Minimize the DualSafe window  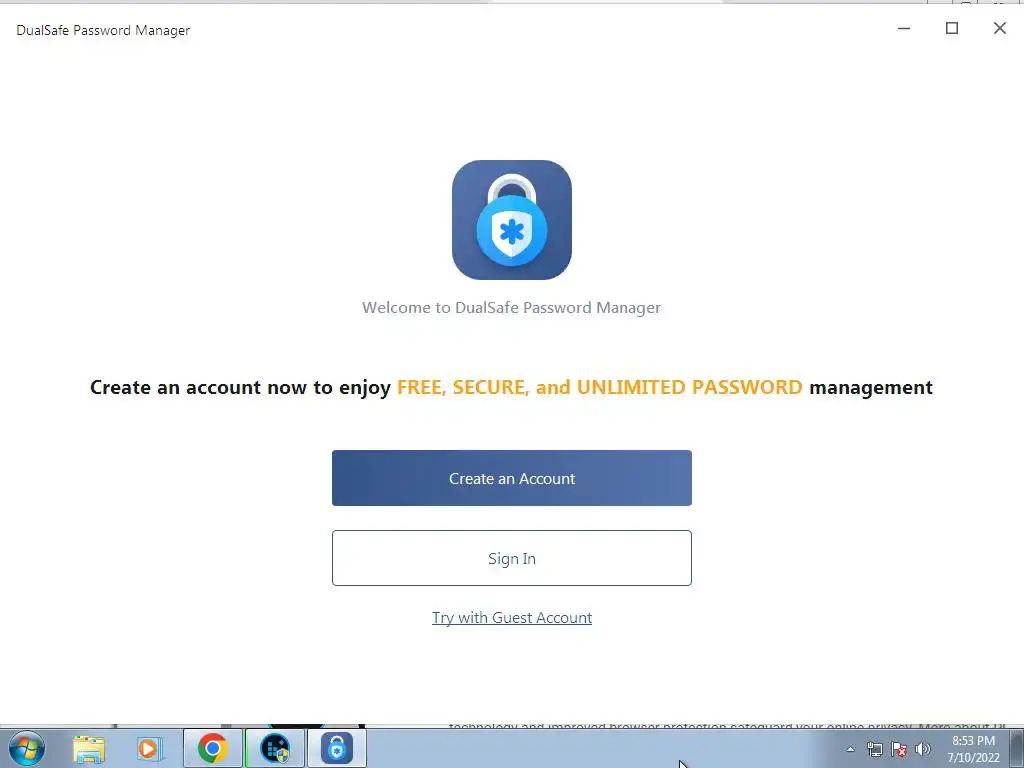pos(904,28)
